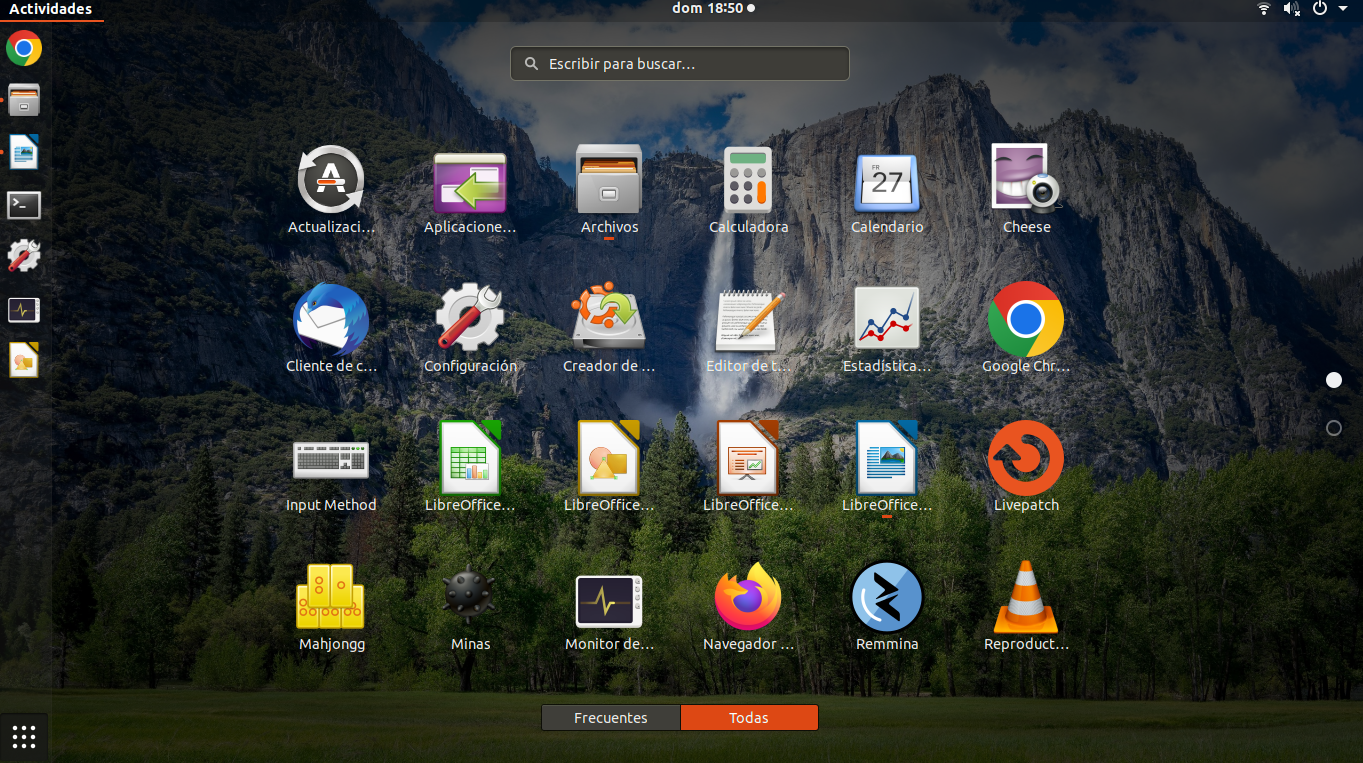Viewport: 1363px width, 763px height.
Task: Start the Mahjongg game
Action: (x=331, y=597)
